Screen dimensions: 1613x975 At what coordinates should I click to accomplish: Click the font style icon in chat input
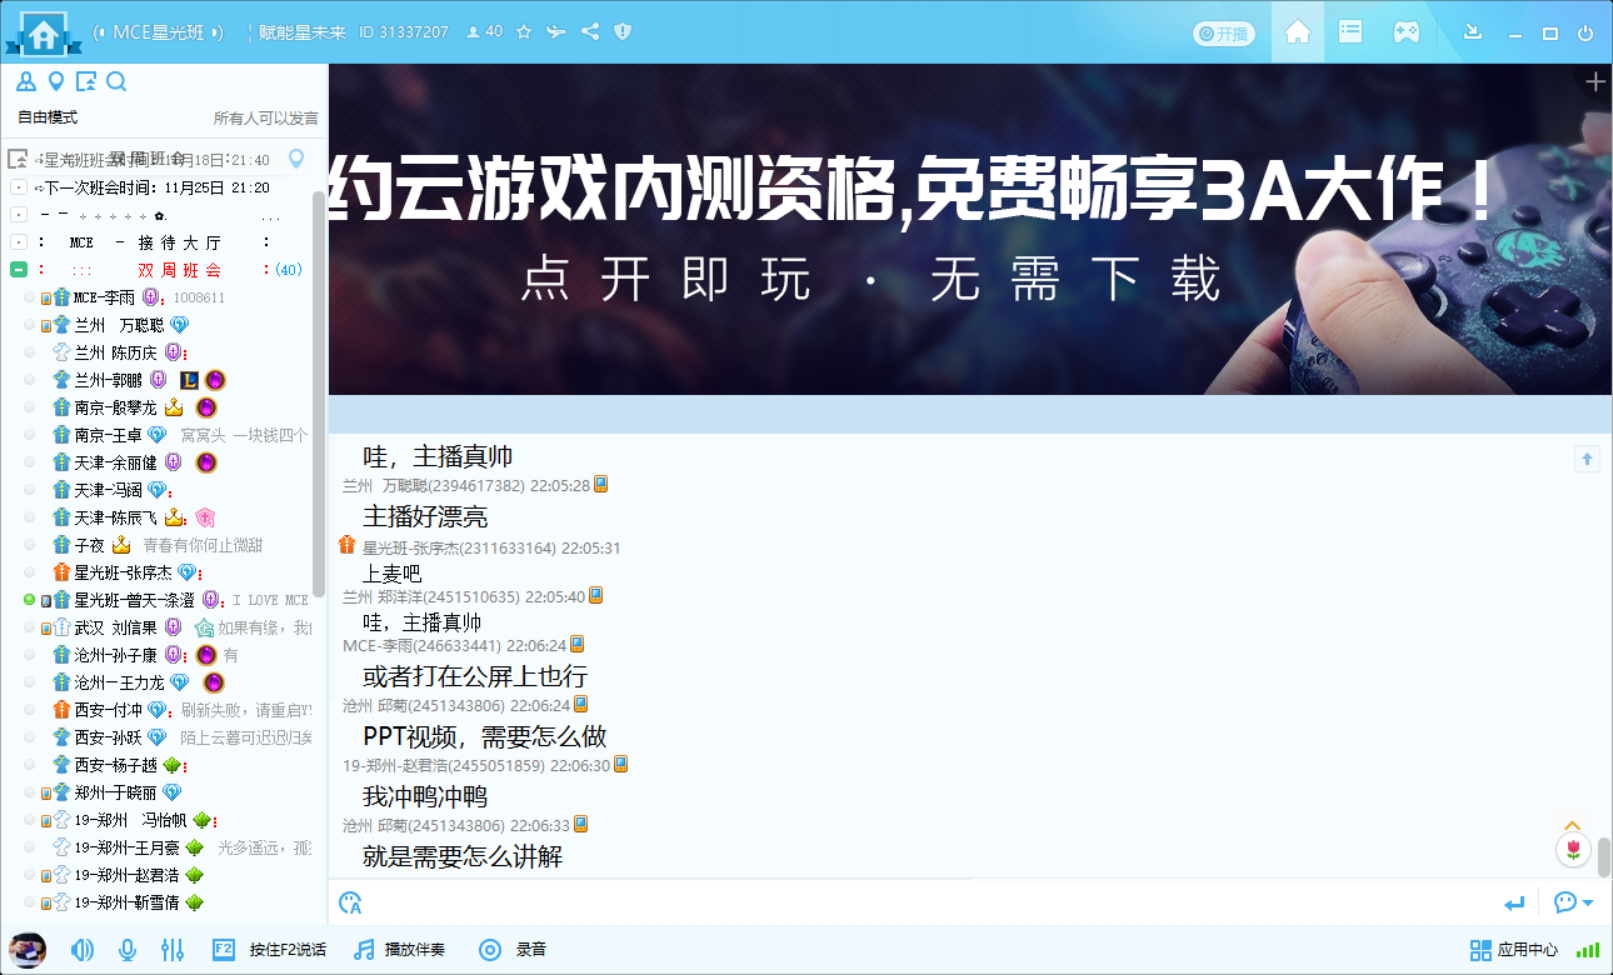point(350,903)
